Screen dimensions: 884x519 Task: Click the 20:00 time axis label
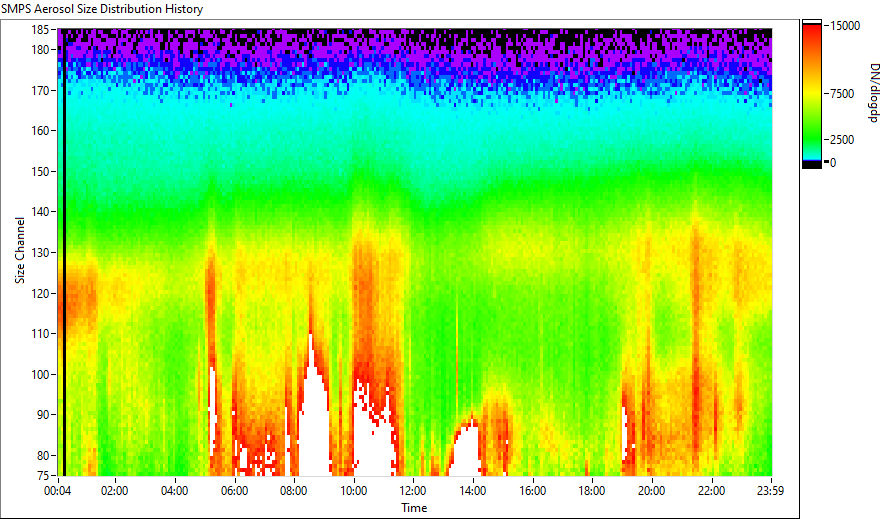[651, 491]
